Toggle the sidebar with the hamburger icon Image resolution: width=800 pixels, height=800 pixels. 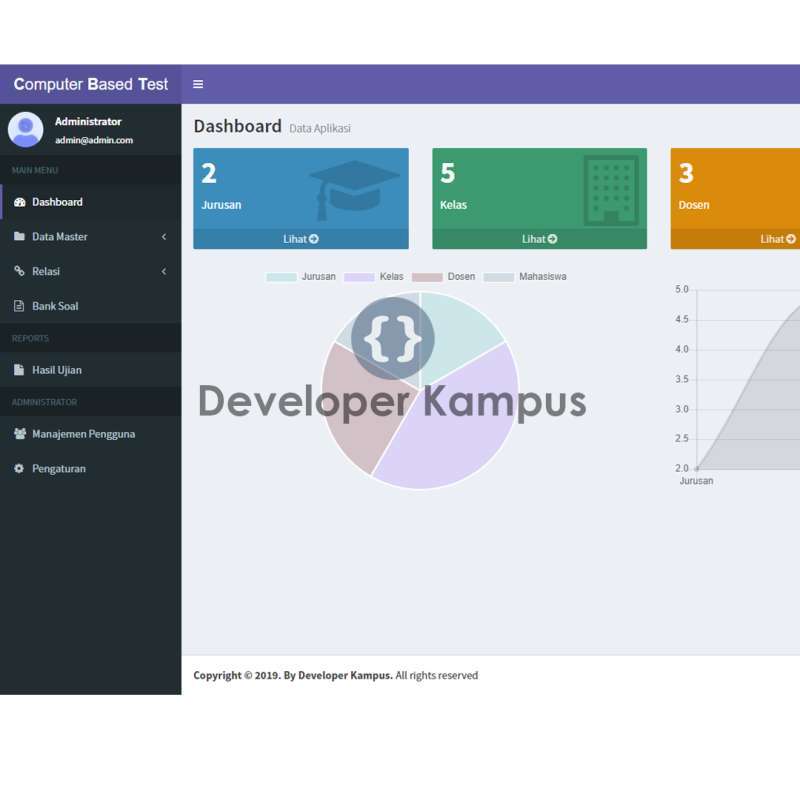tap(197, 84)
